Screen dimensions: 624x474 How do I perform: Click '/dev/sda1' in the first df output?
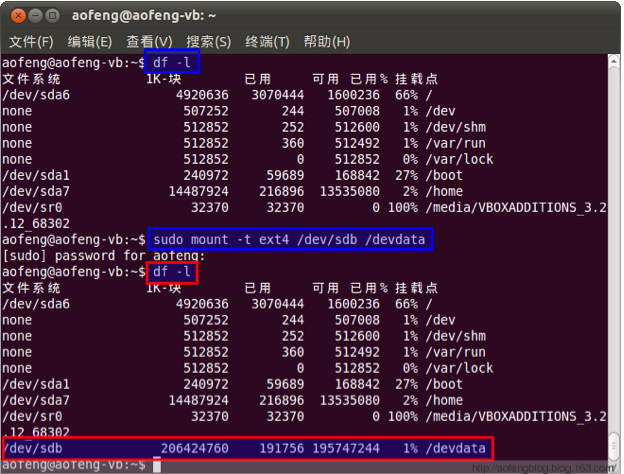(36, 176)
